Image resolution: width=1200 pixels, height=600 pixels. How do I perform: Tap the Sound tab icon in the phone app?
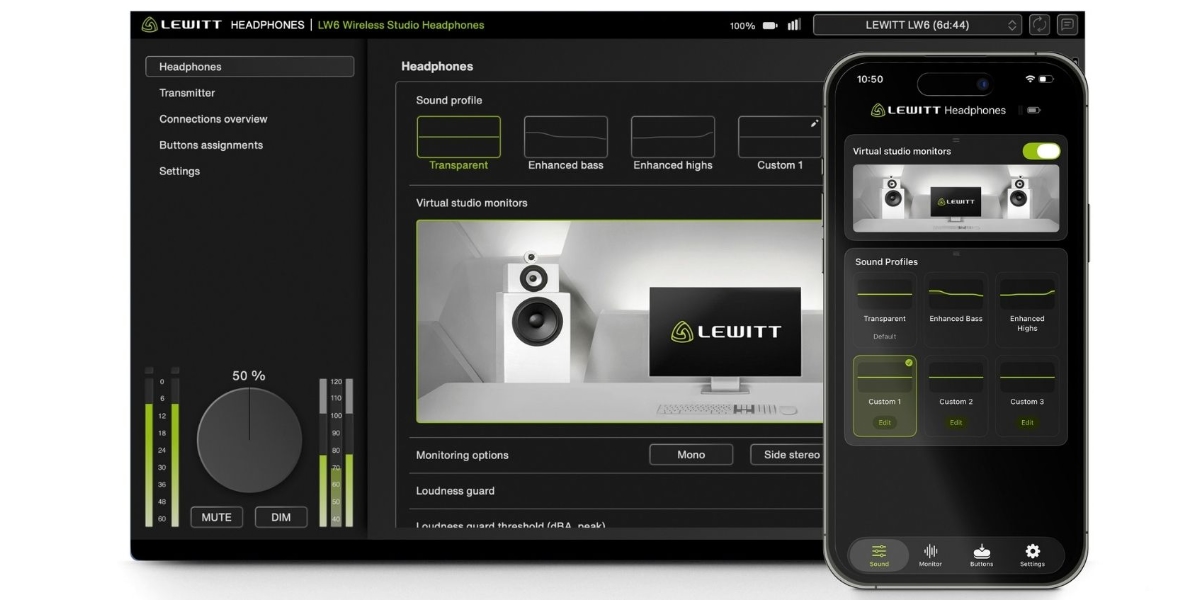(879, 551)
